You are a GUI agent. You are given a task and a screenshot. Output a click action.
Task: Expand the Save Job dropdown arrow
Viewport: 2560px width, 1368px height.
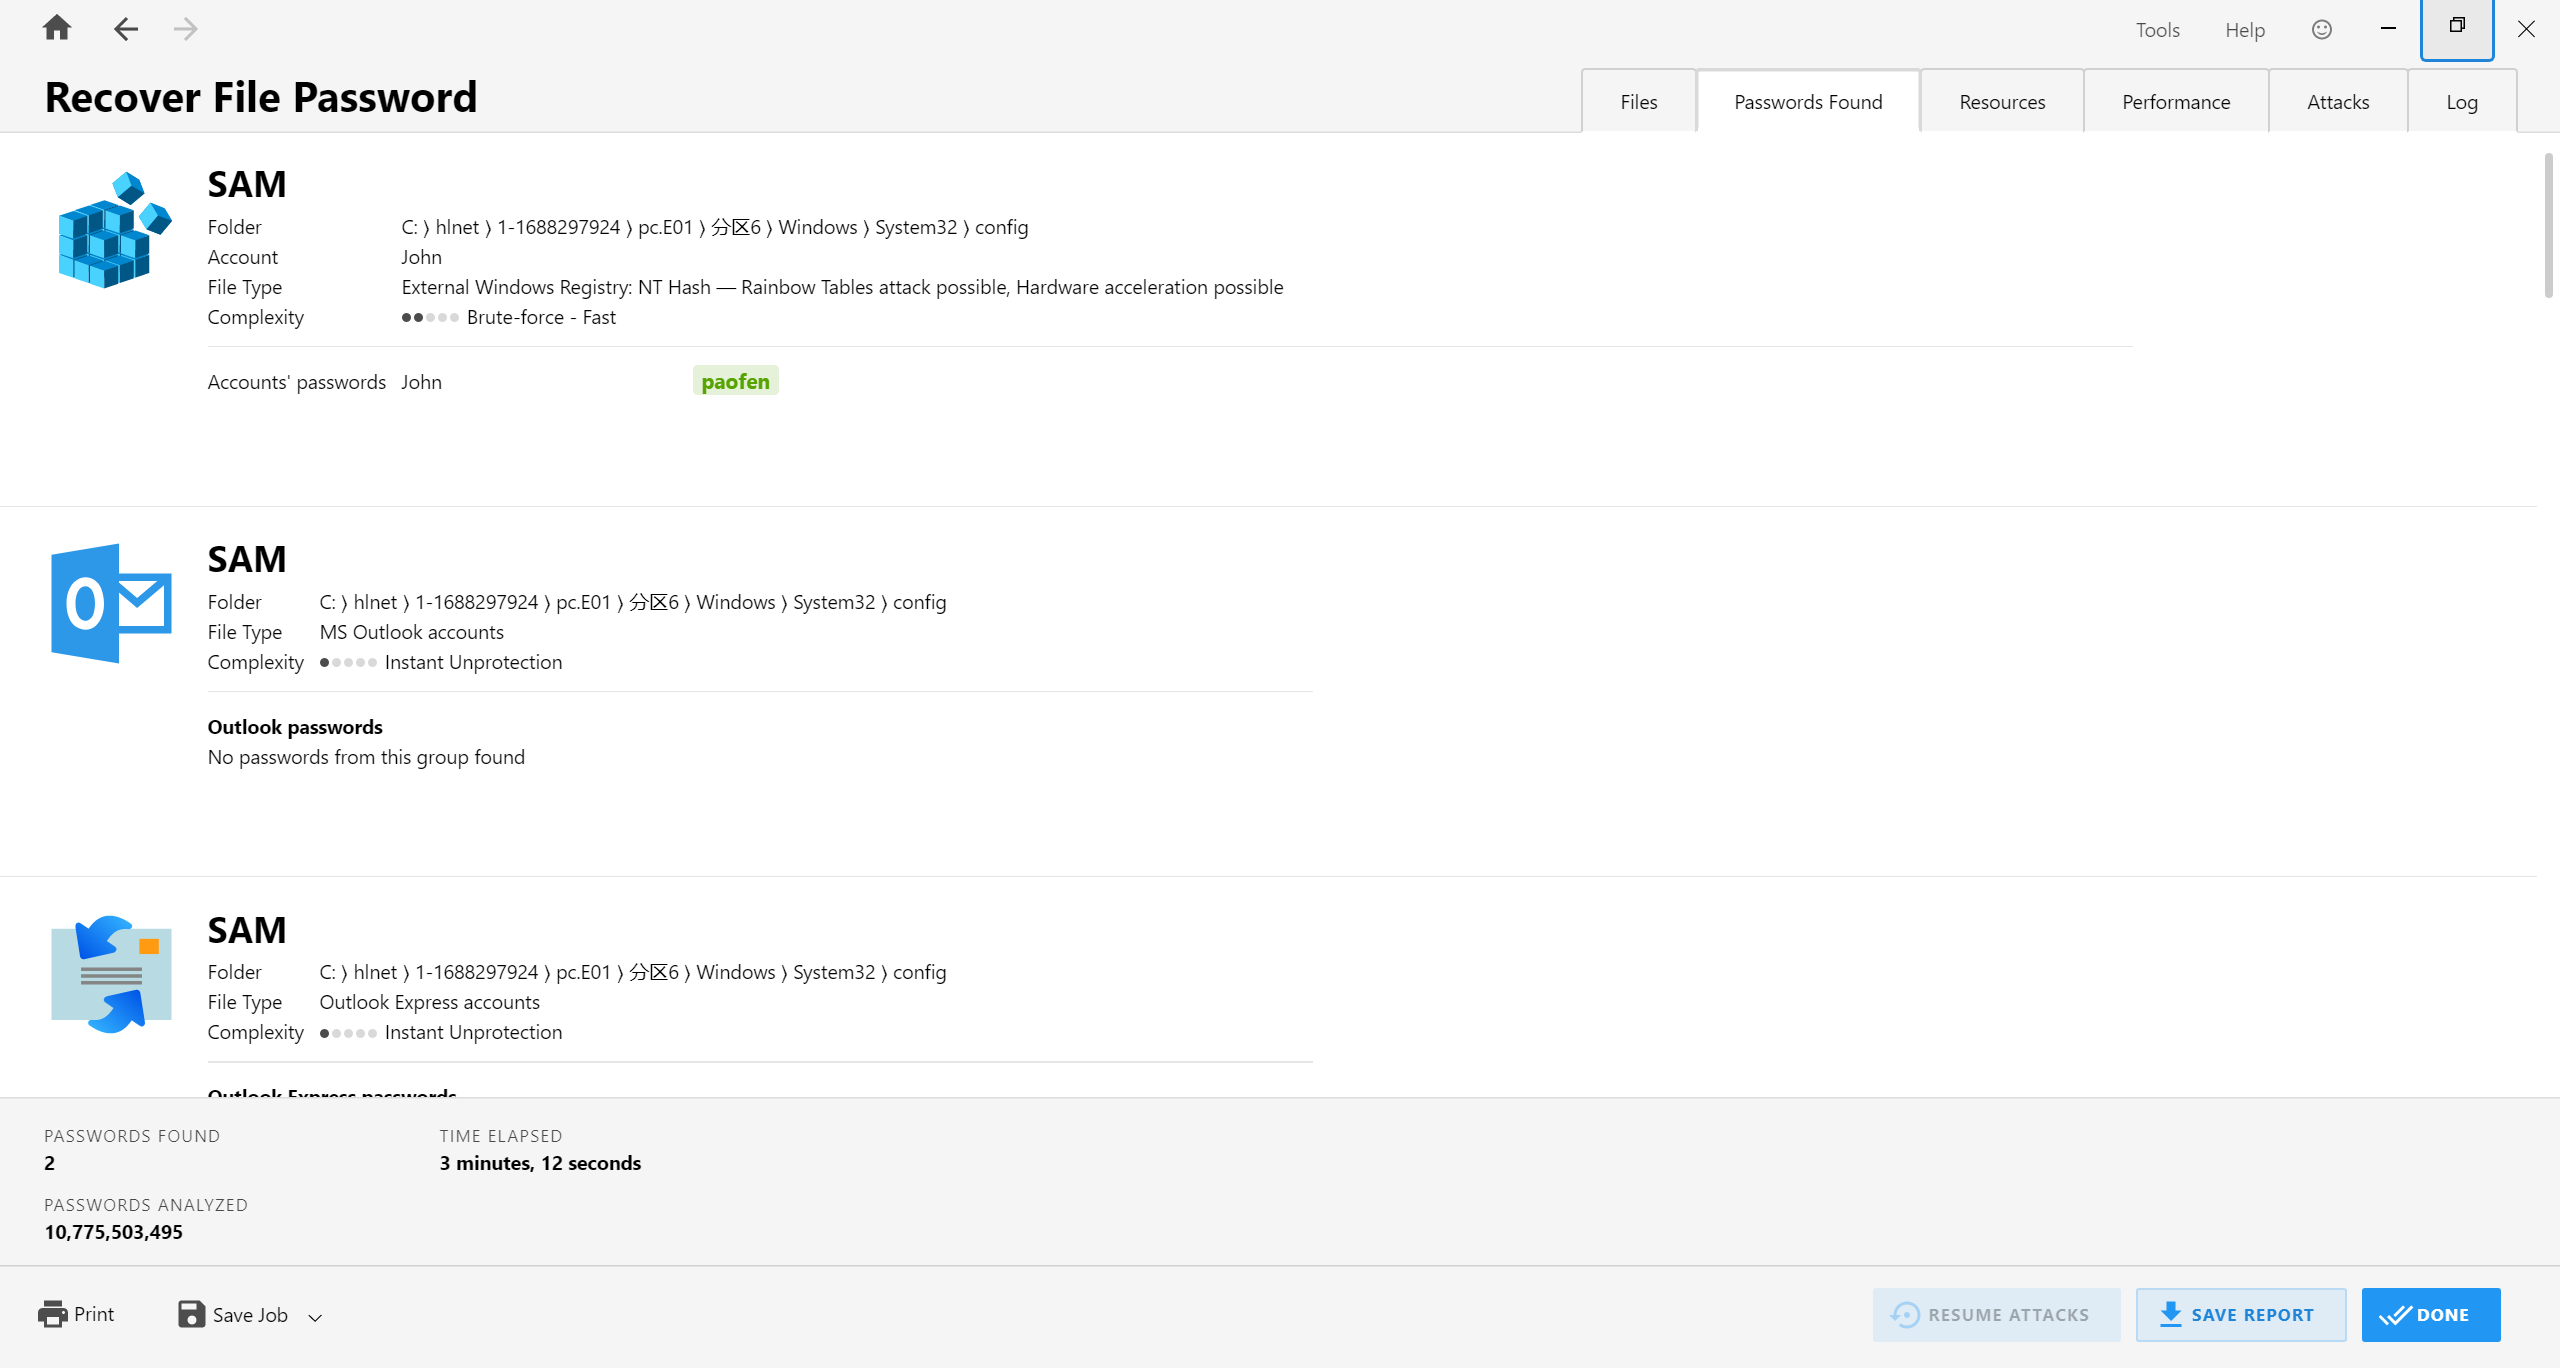click(x=315, y=1317)
